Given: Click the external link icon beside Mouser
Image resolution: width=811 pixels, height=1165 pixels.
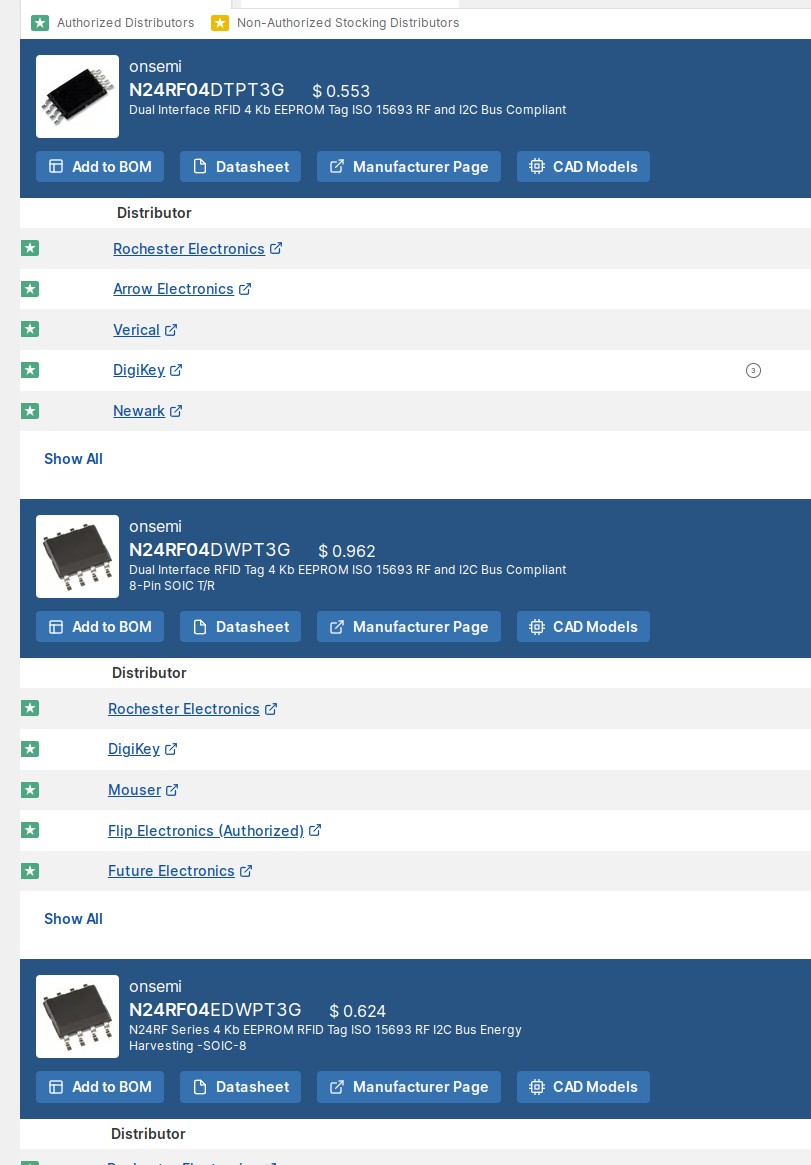Looking at the screenshot, I should [171, 790].
